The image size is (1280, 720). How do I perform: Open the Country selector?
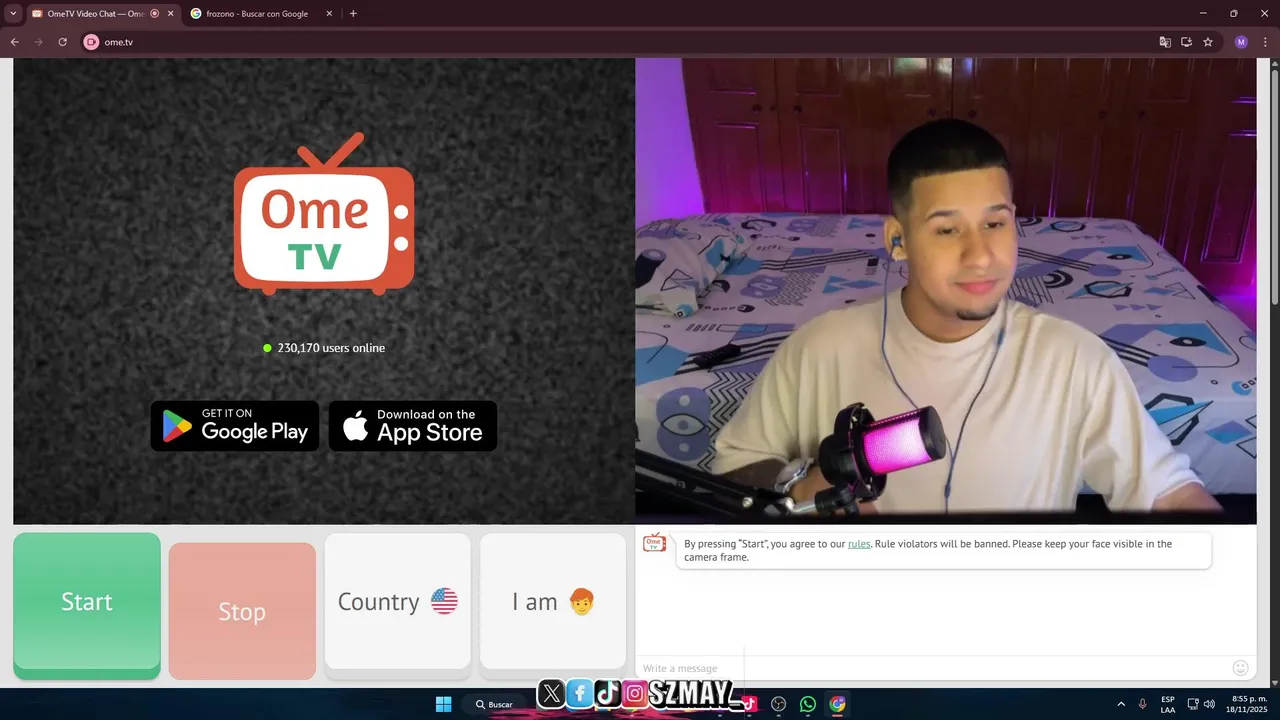point(398,601)
